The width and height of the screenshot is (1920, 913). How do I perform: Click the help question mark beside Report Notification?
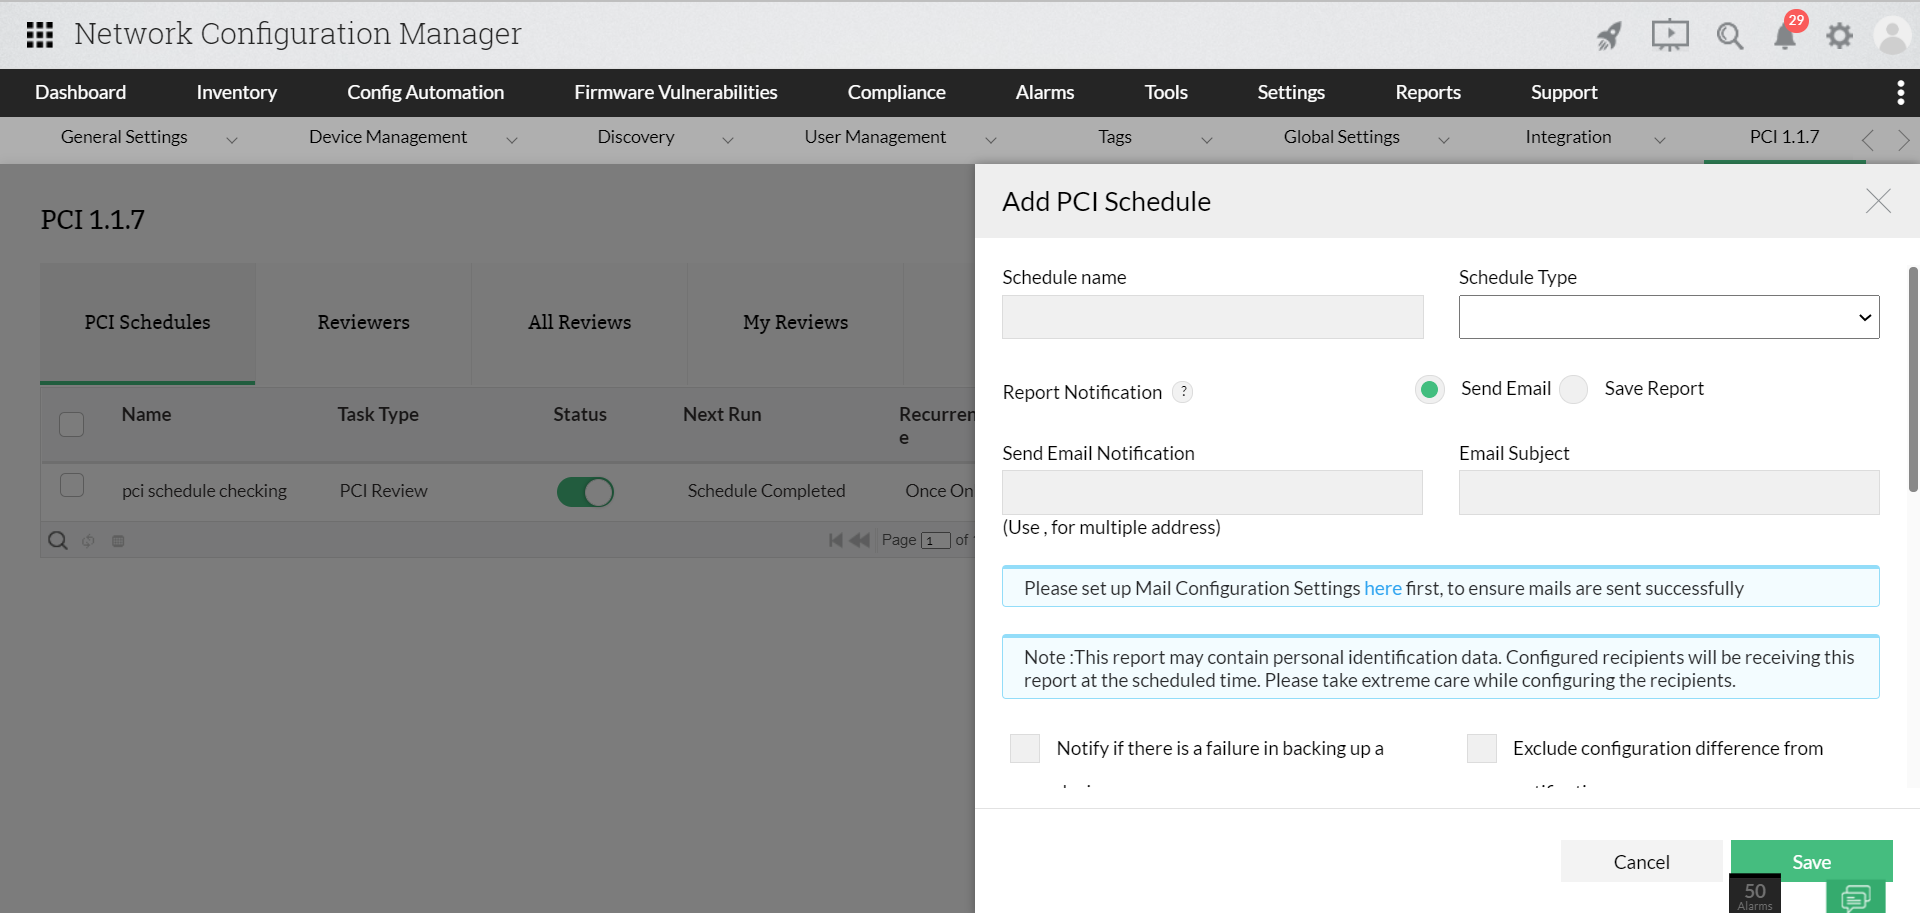click(1184, 392)
